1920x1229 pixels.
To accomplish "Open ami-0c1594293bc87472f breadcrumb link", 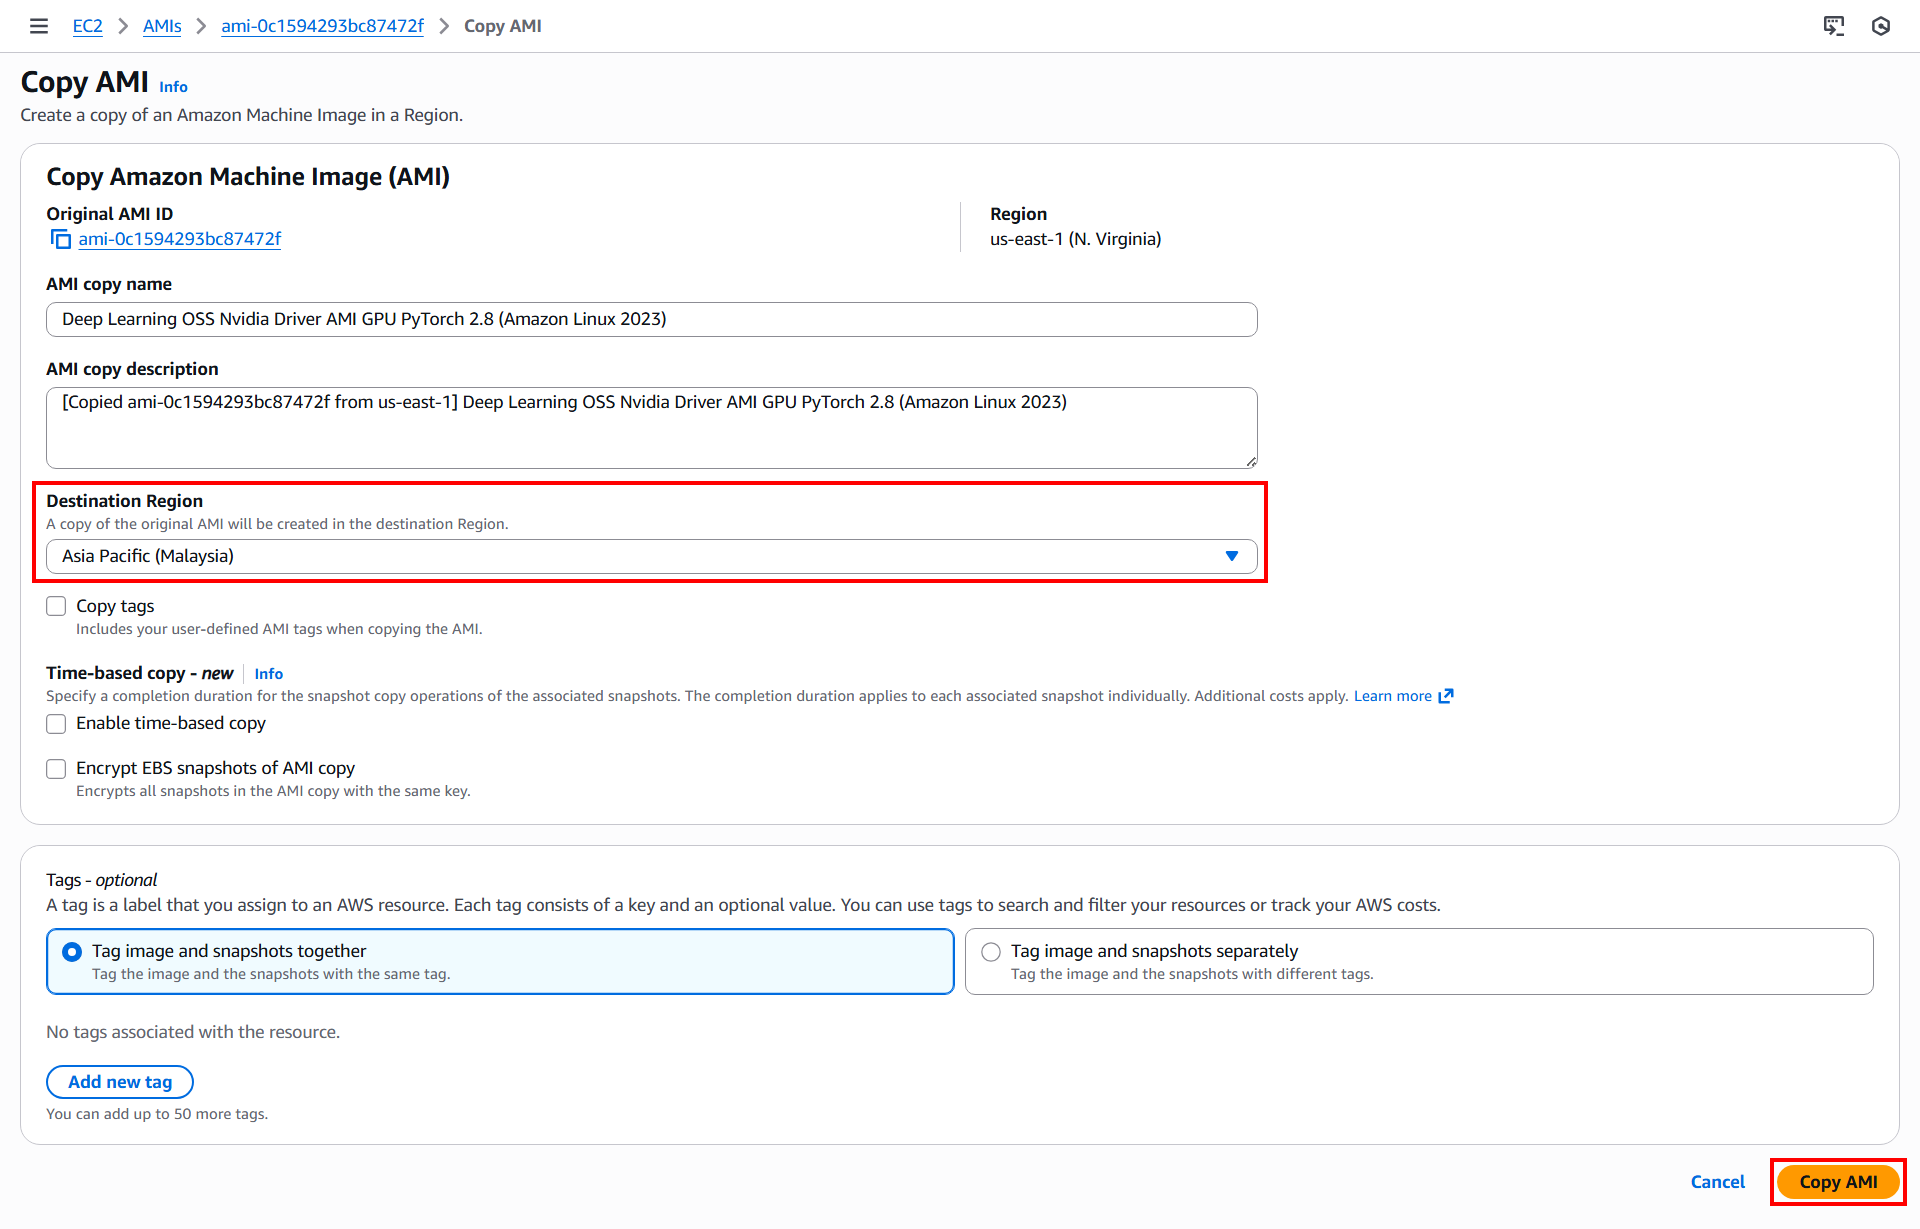I will (322, 26).
